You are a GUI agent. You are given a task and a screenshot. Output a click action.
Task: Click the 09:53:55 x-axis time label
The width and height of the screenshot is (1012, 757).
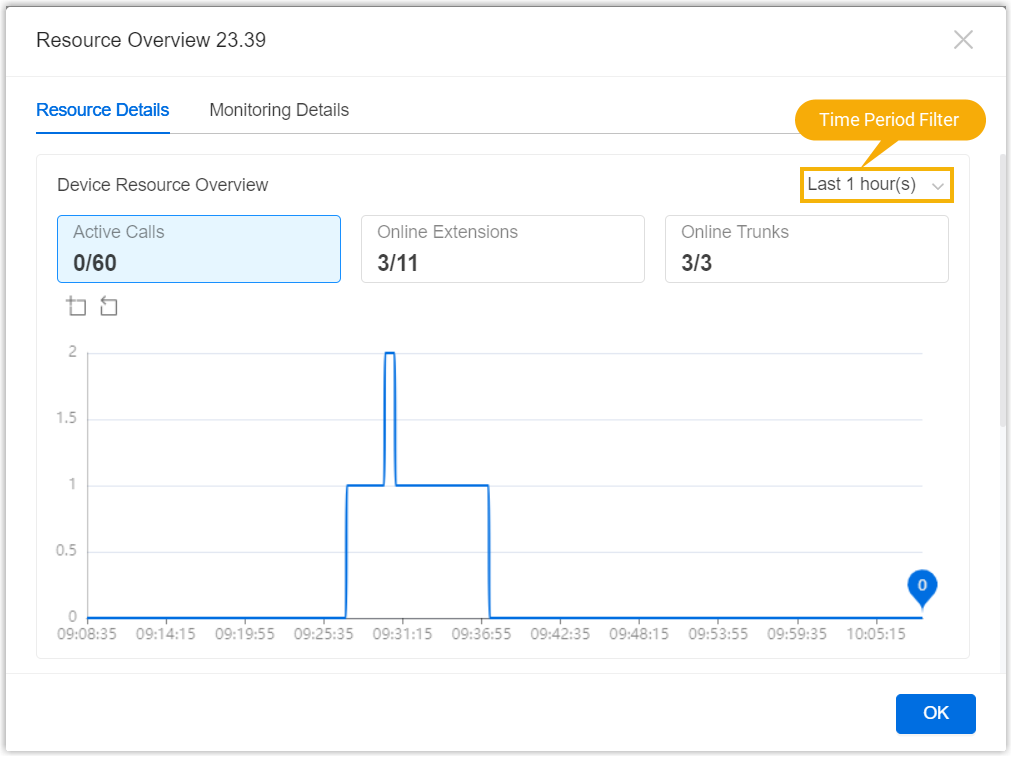pyautogui.click(x=716, y=634)
